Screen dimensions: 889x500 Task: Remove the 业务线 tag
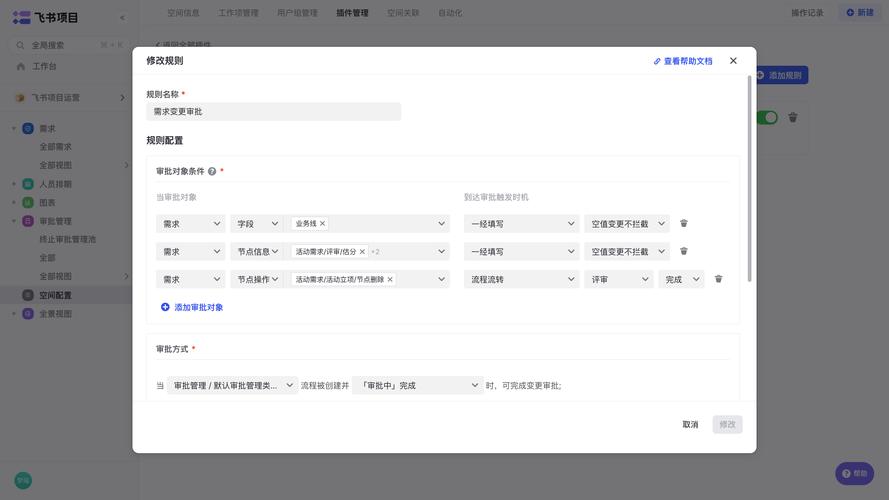click(x=323, y=223)
